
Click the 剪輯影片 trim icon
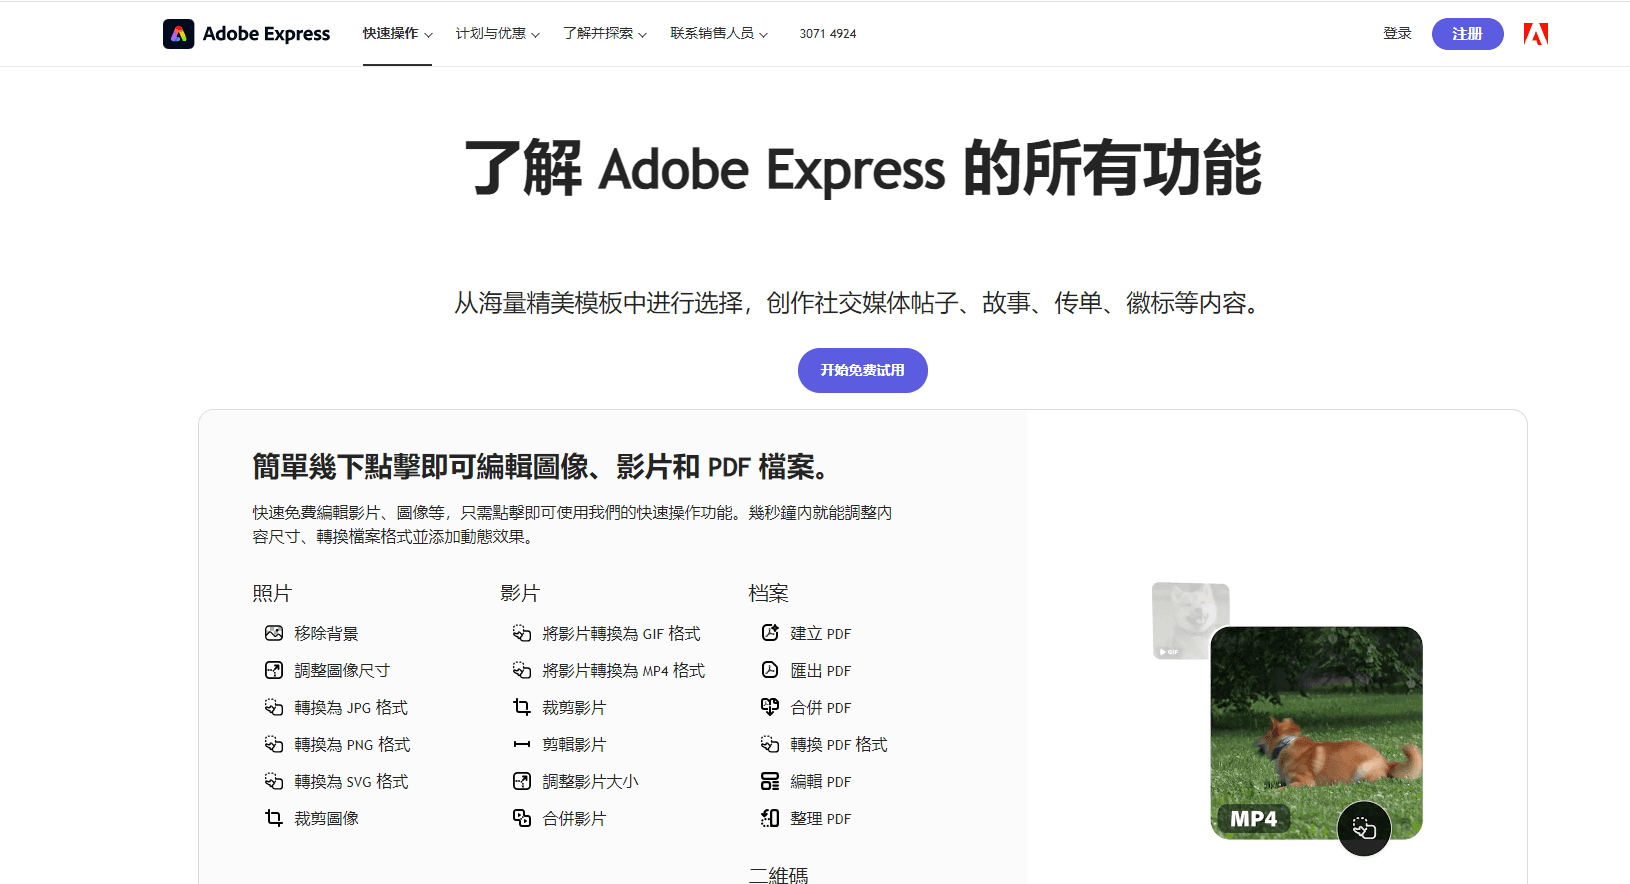pyautogui.click(x=522, y=744)
